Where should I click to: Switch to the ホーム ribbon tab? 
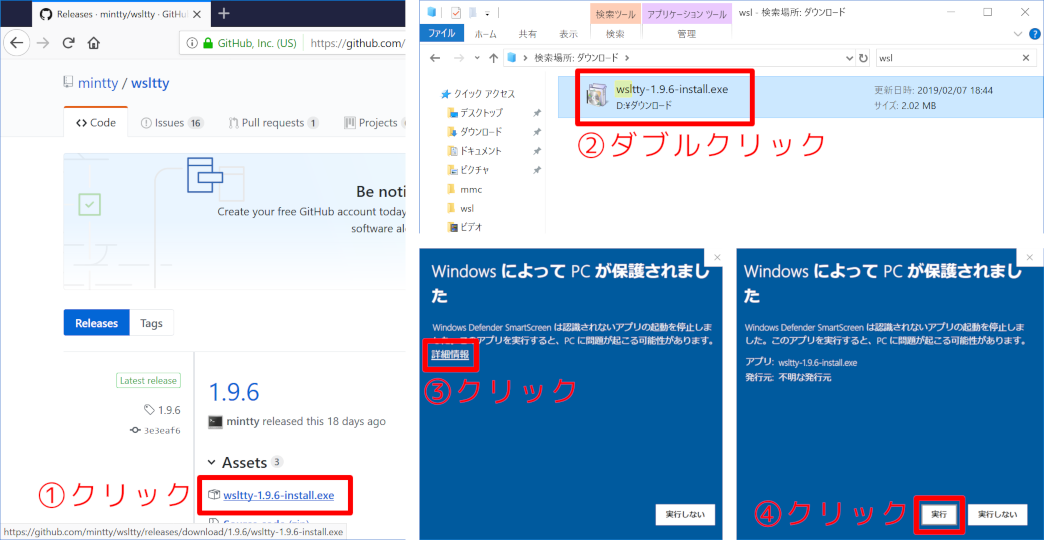[x=485, y=33]
